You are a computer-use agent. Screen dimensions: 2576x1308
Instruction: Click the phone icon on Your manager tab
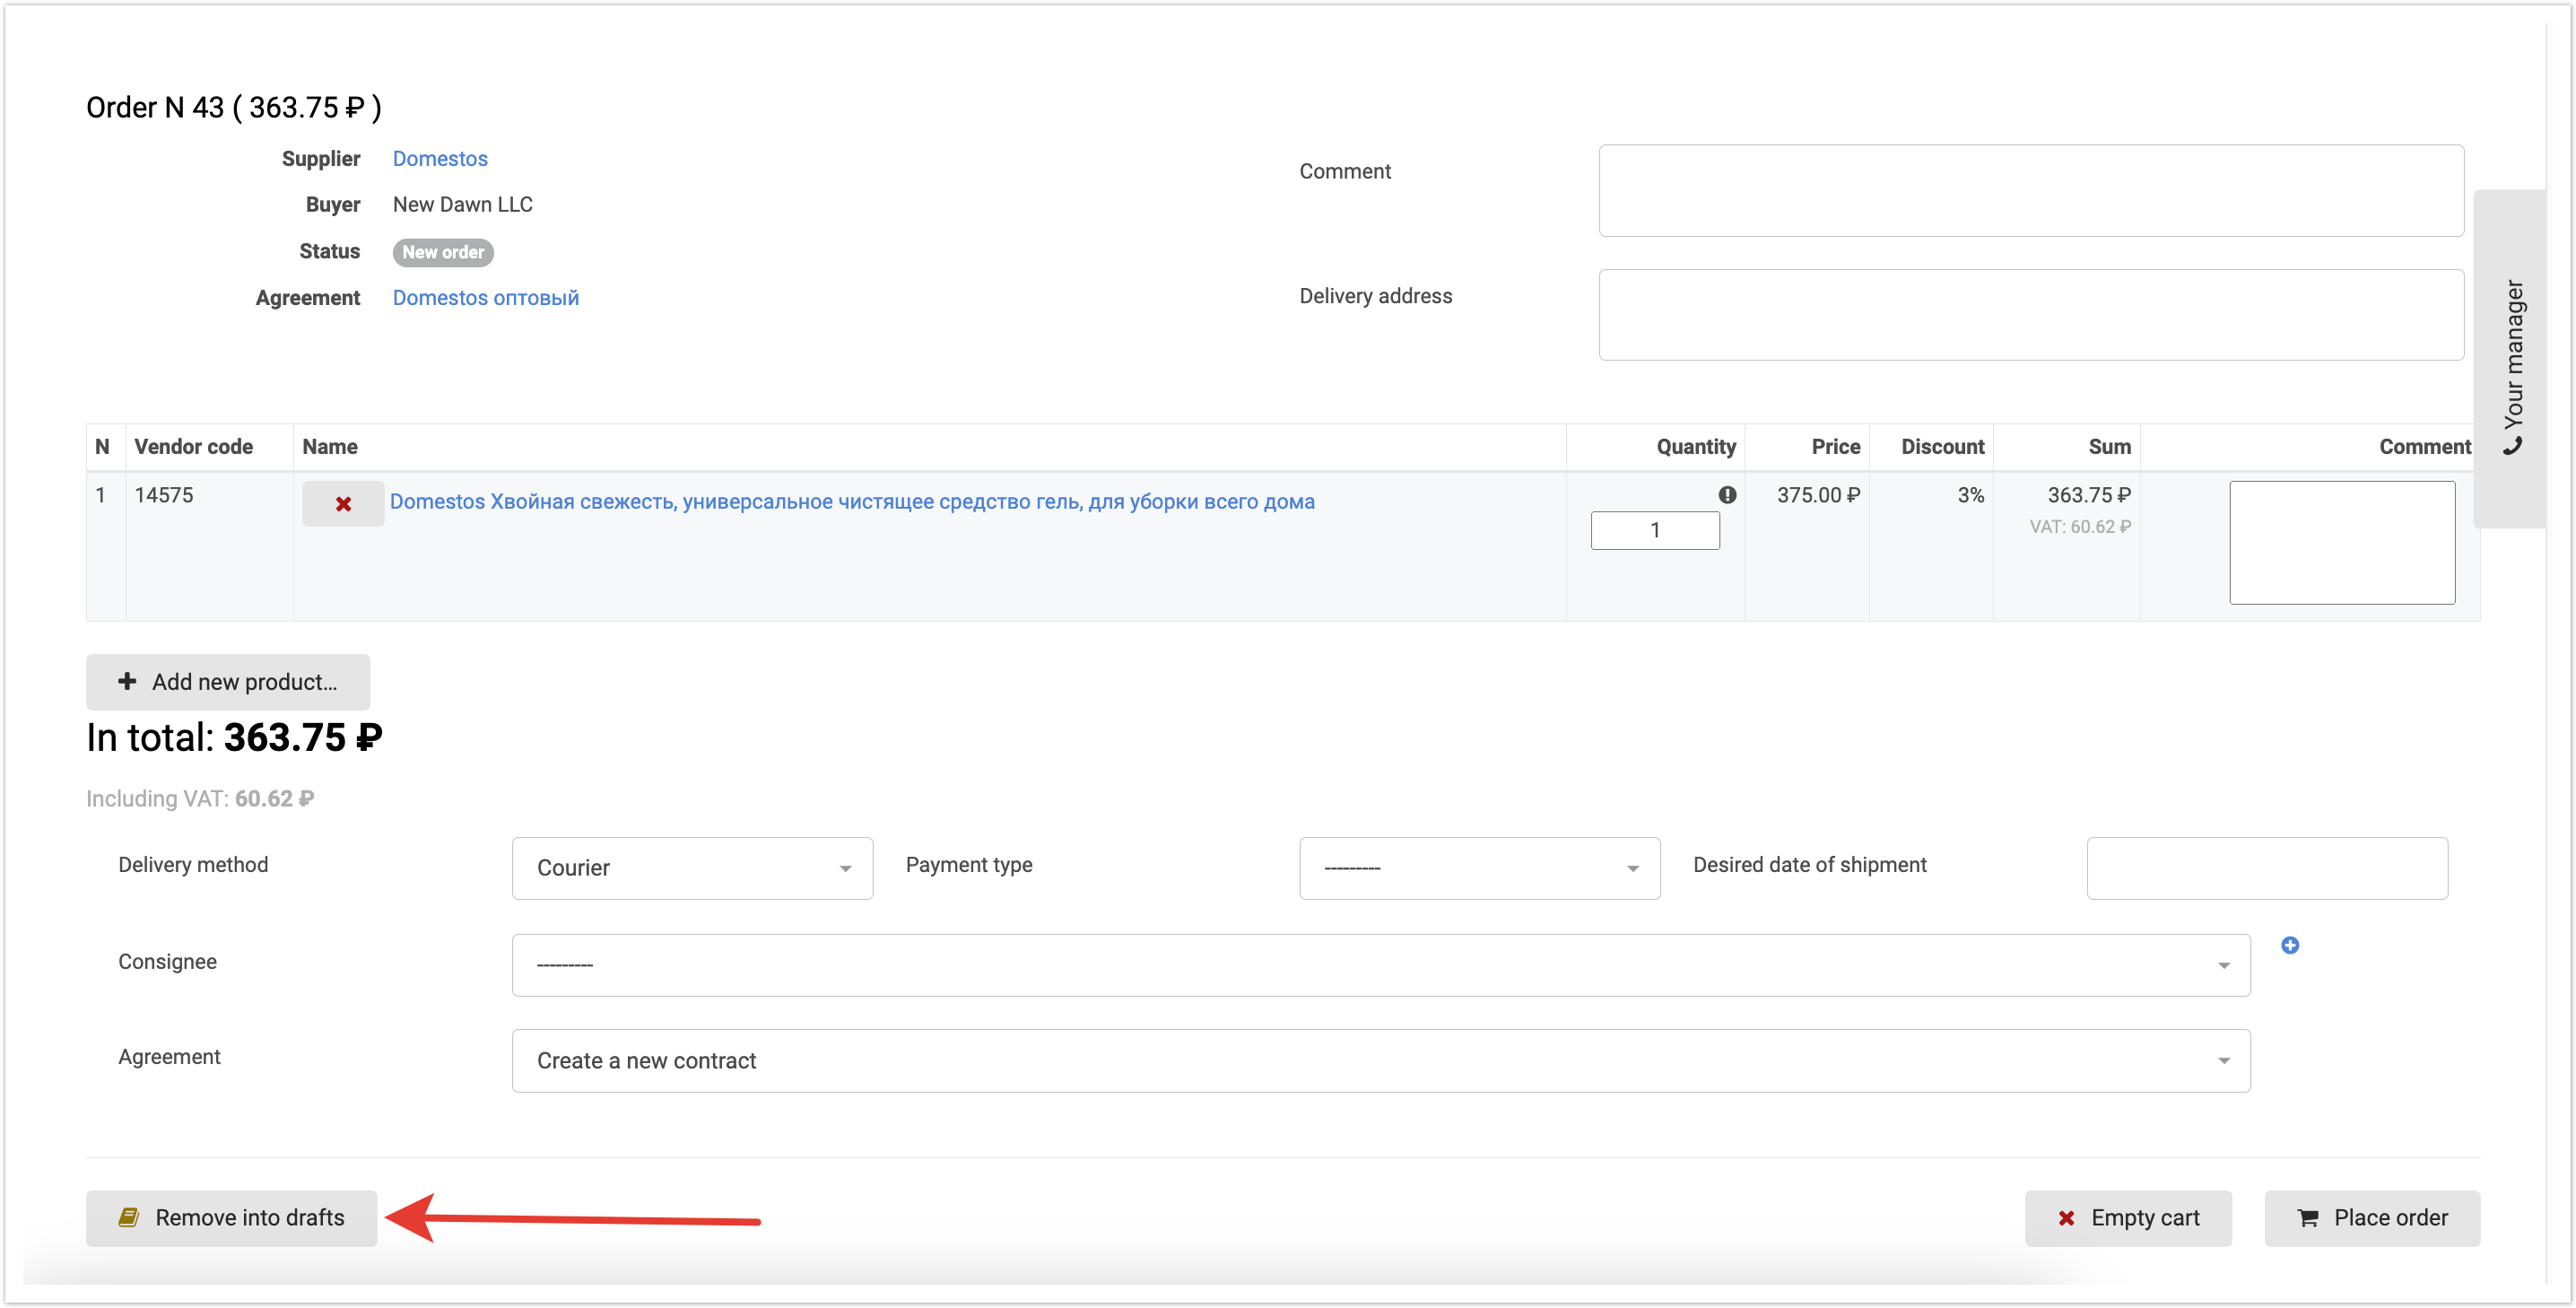(2513, 447)
